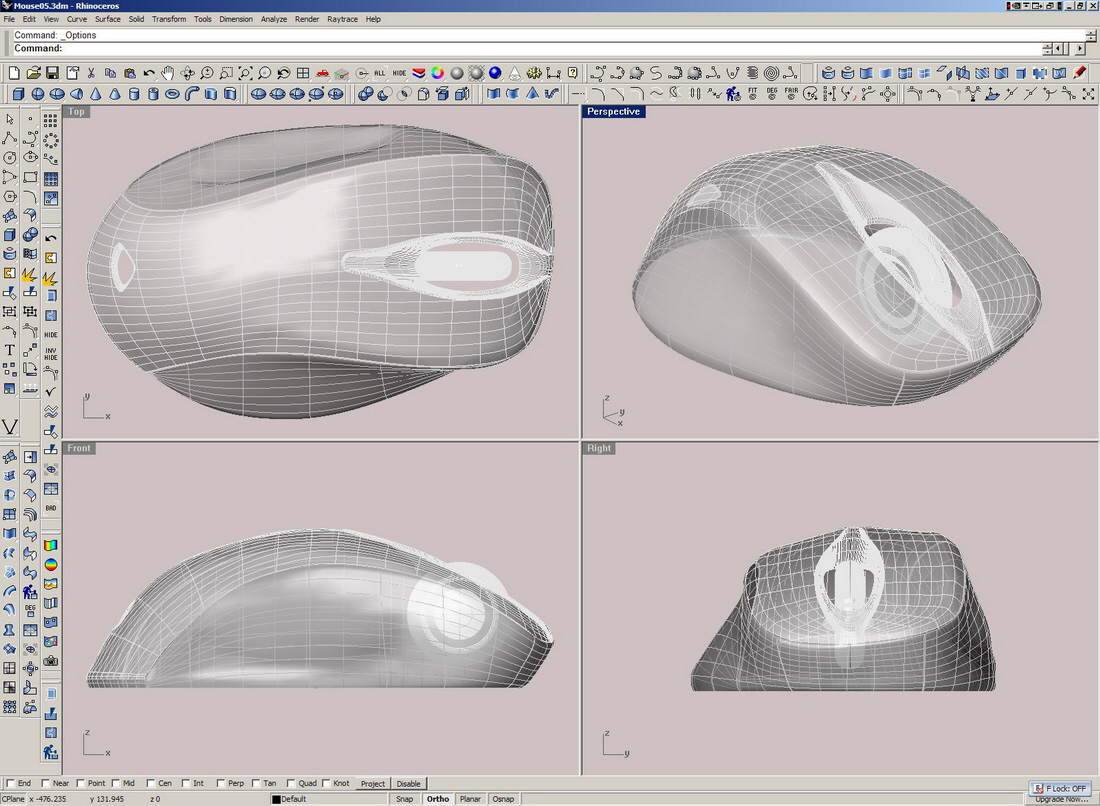This screenshot has width=1100, height=806.
Task: Click the Undo arrow in top toolbar
Action: click(x=149, y=73)
